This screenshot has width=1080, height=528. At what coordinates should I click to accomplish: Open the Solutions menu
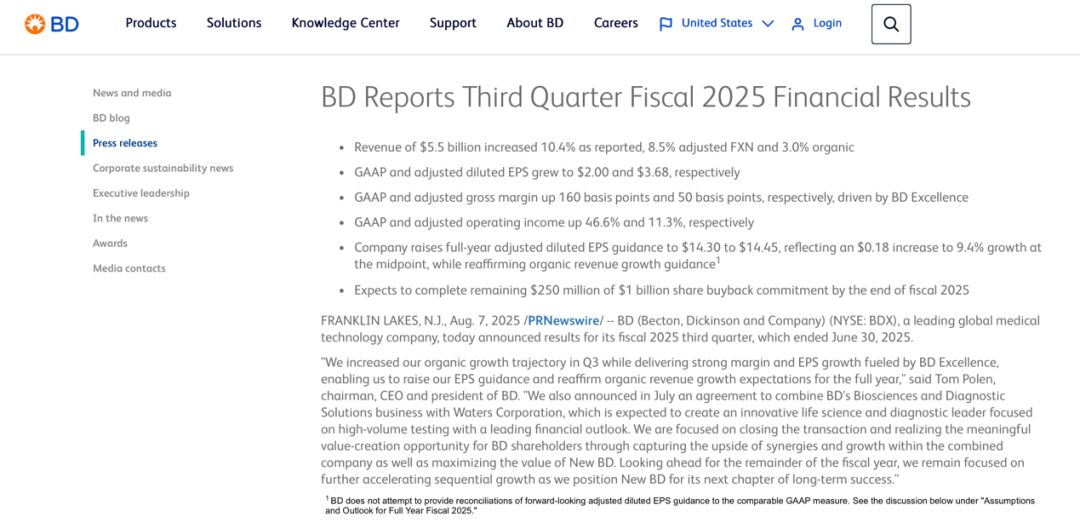234,23
